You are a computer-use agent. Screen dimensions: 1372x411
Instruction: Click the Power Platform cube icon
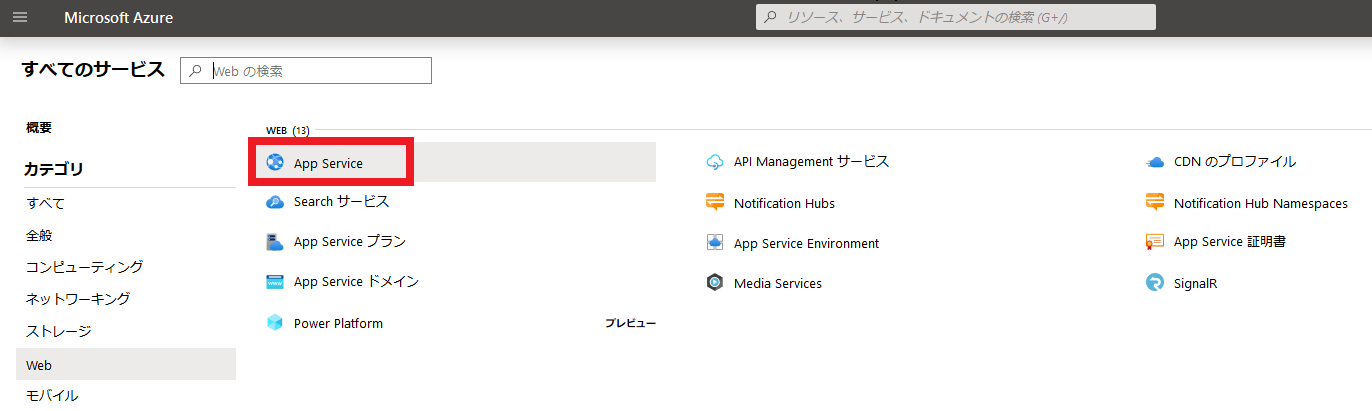pyautogui.click(x=275, y=323)
